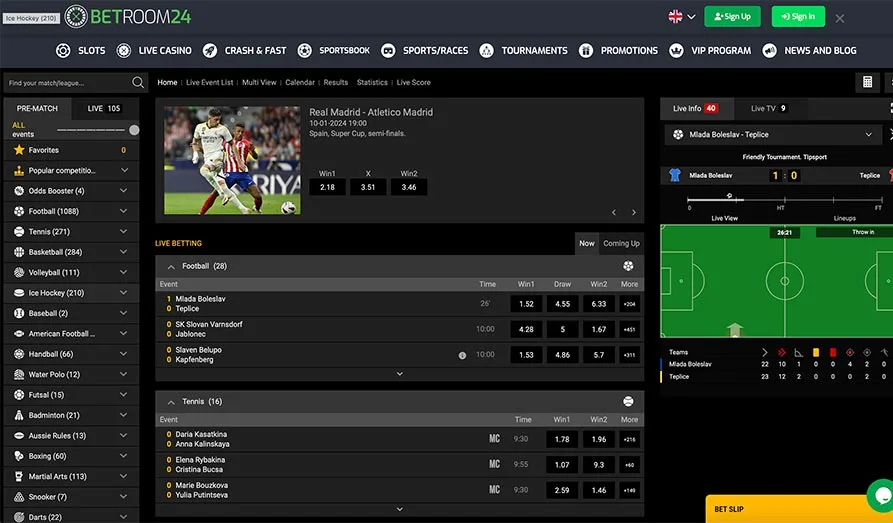This screenshot has height=523, width=893.
Task: Click the Ice Hockey puck icon in sidebar
Action: point(19,293)
